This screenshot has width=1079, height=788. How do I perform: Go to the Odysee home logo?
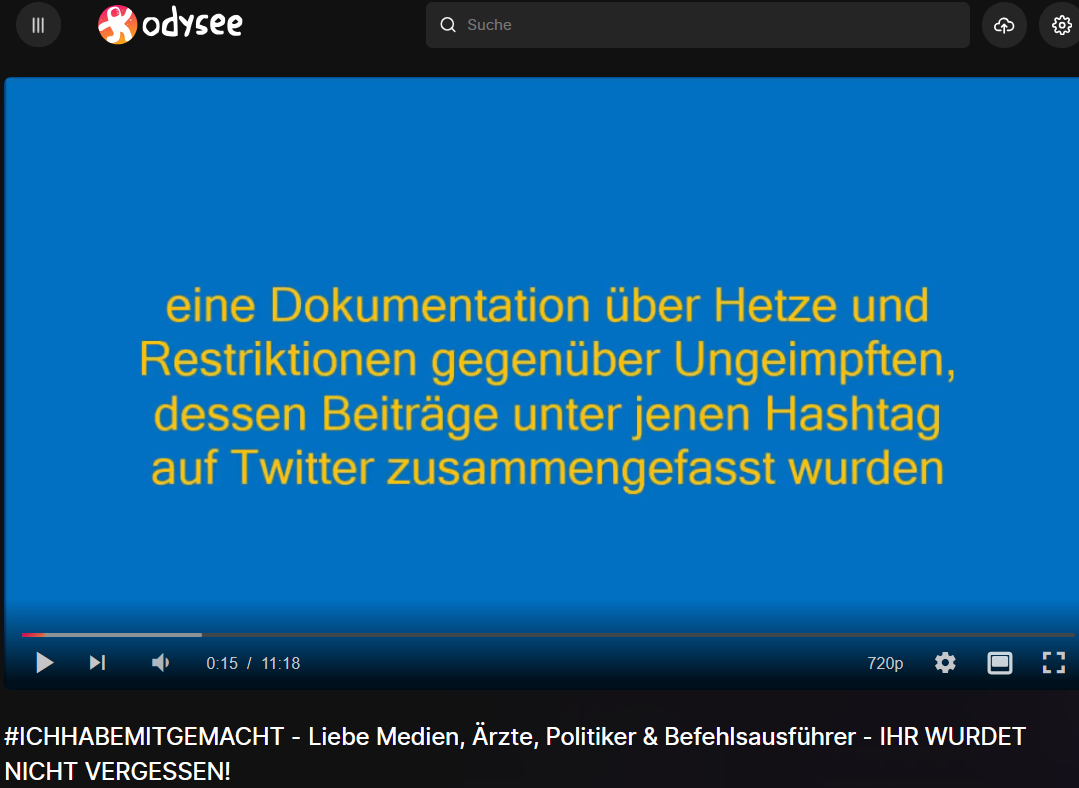170,25
